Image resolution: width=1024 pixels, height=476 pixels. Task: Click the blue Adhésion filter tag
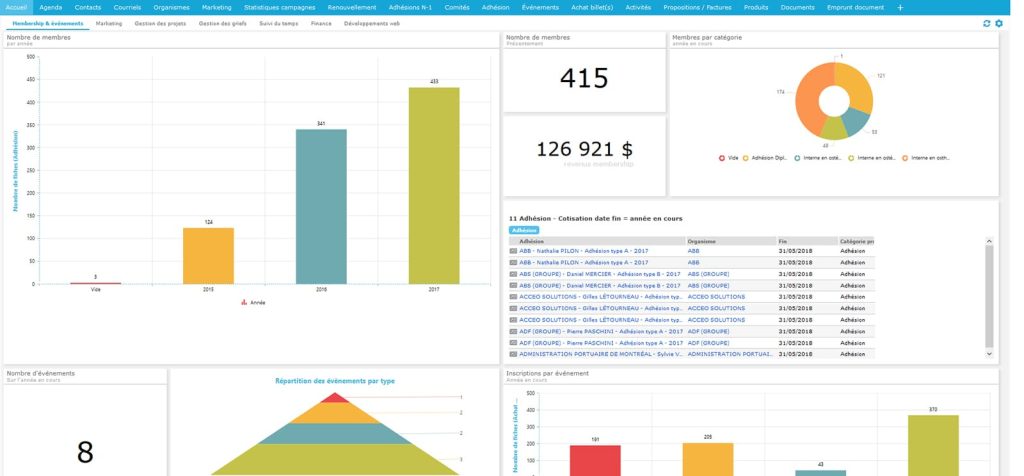pyautogui.click(x=524, y=230)
